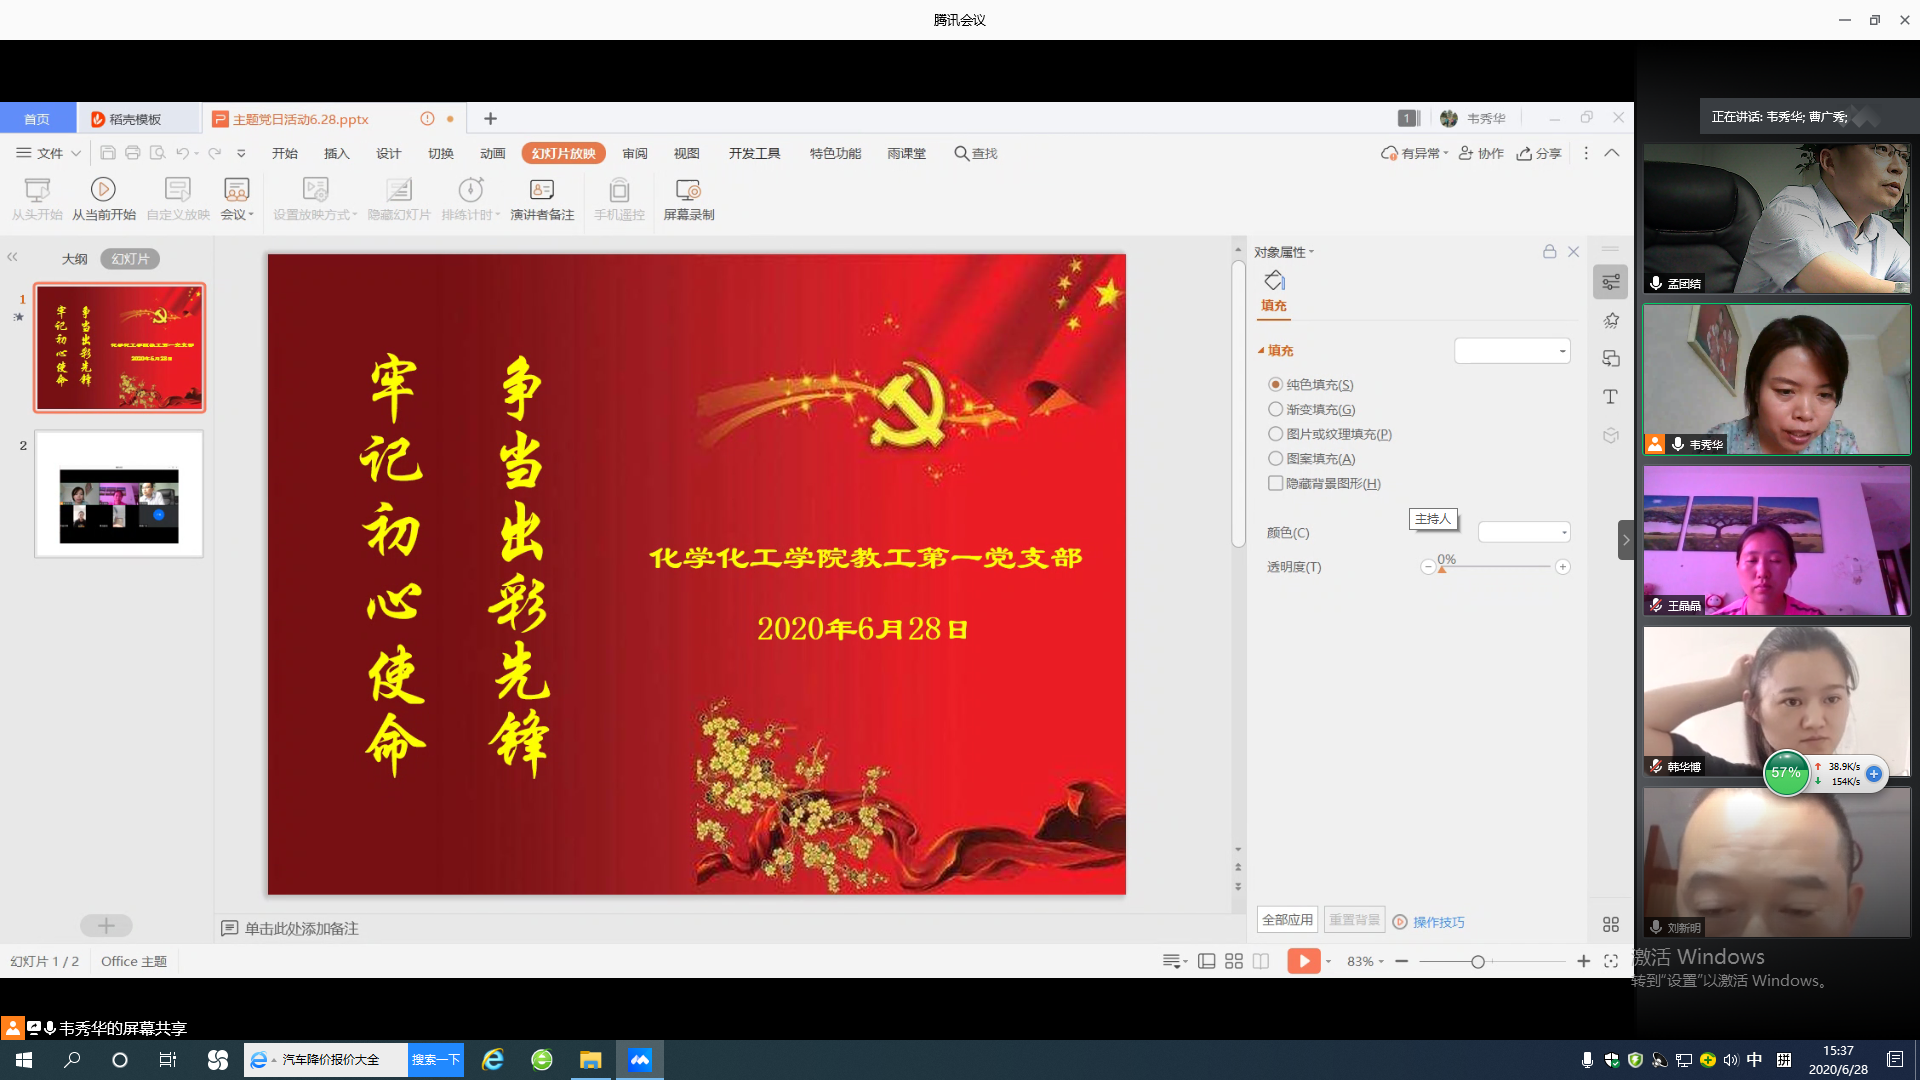This screenshot has width=1920, height=1080.
Task: Open the 操作技巧 link
Action: (1438, 922)
